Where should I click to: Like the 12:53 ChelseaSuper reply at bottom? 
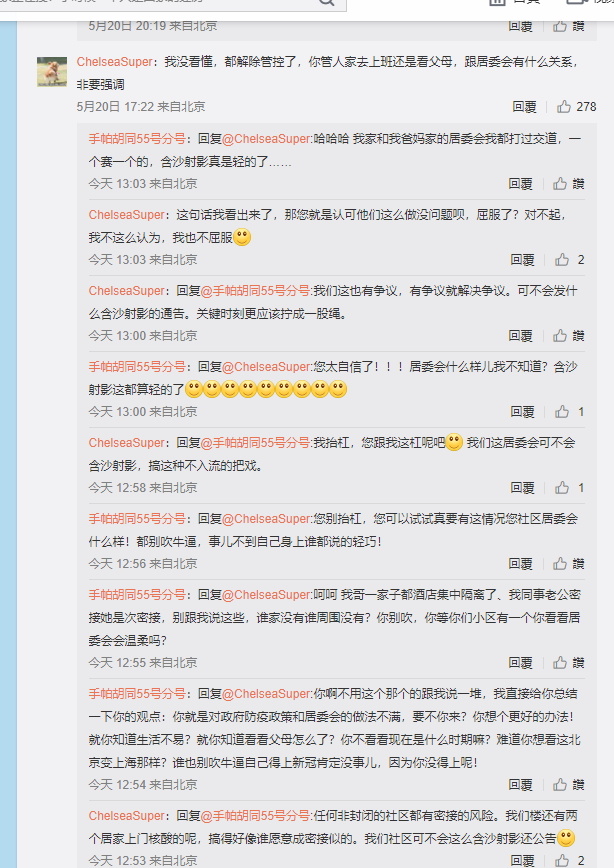pyautogui.click(x=570, y=860)
